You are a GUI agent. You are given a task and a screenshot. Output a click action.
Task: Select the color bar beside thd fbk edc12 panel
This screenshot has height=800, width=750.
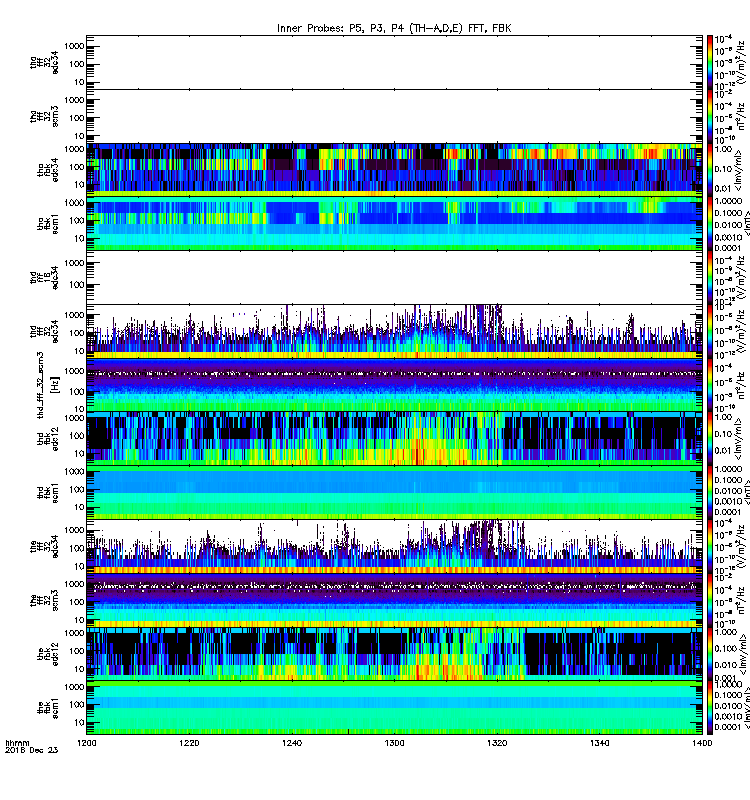[x=710, y=439]
